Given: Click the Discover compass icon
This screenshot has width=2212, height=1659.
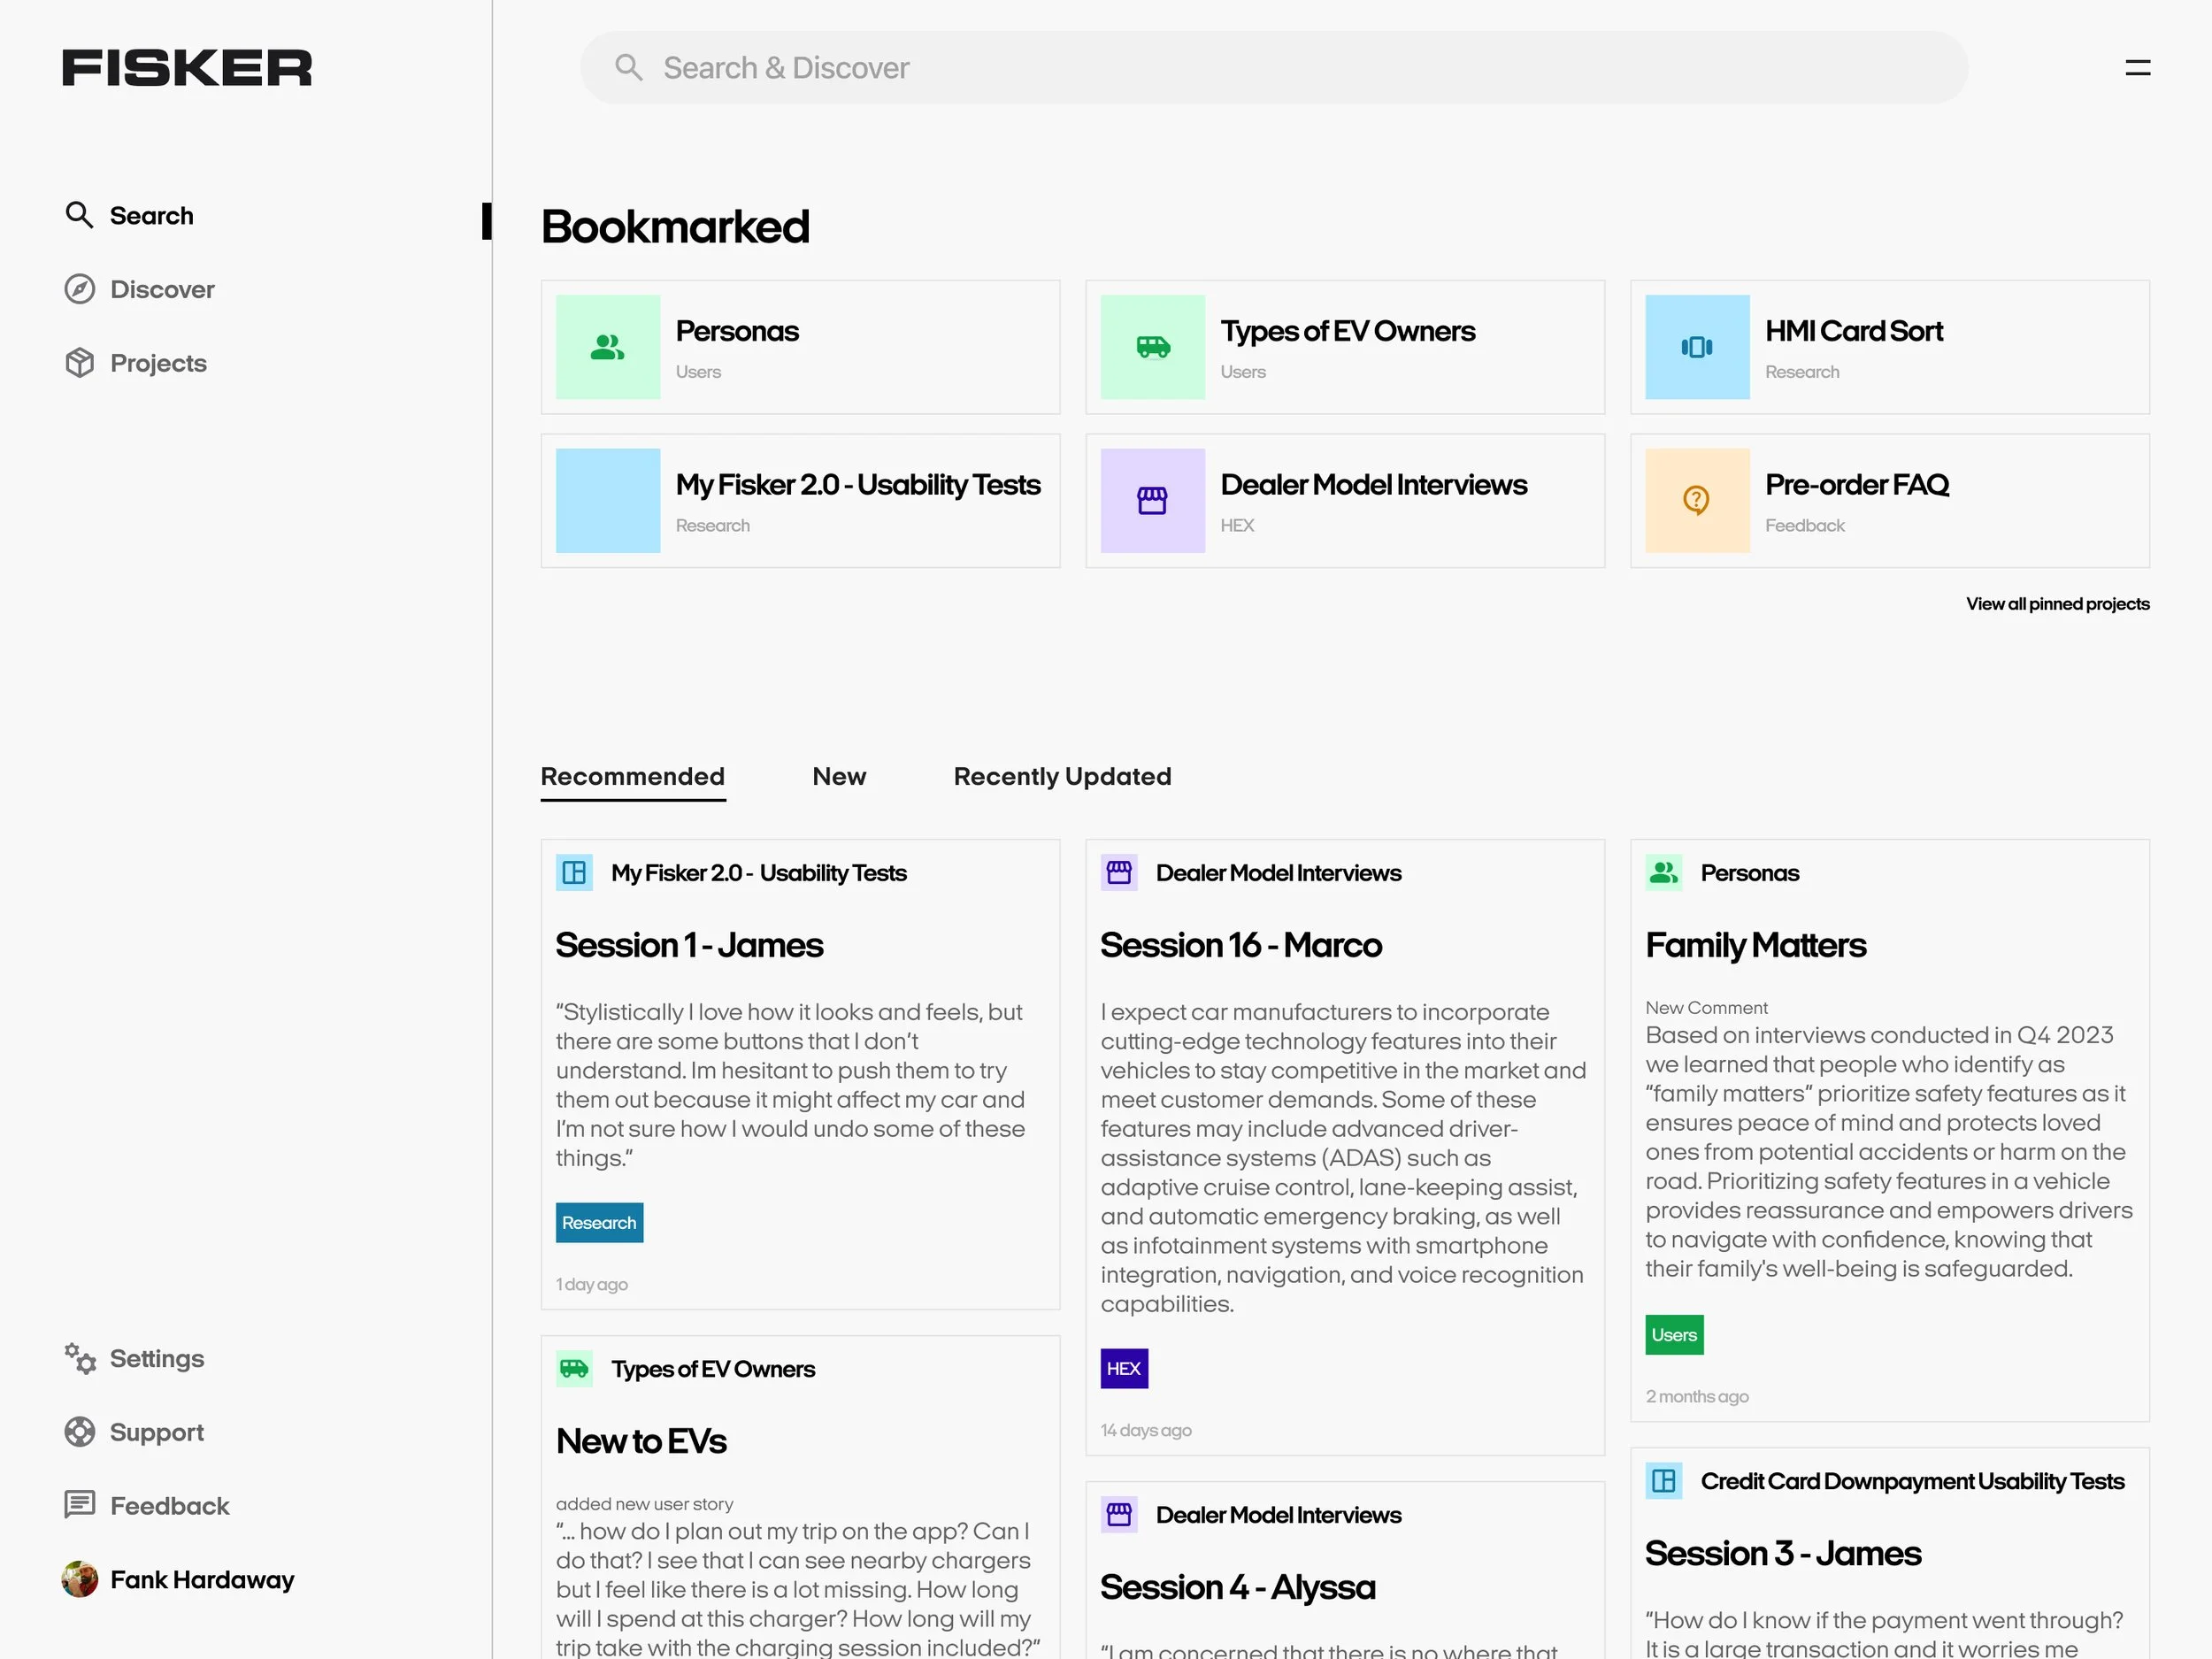Looking at the screenshot, I should pos(80,289).
